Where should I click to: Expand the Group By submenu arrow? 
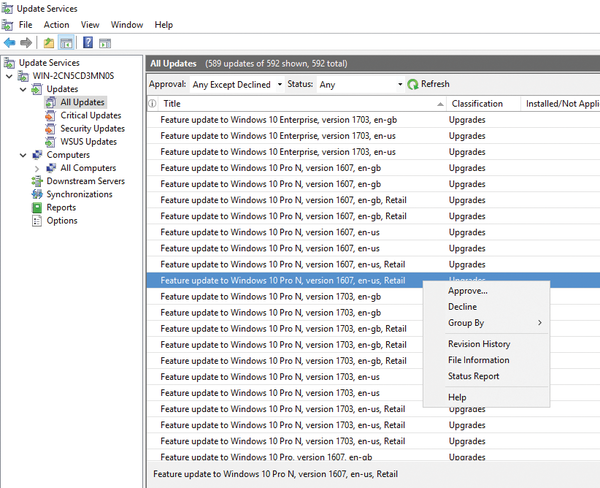coord(540,323)
